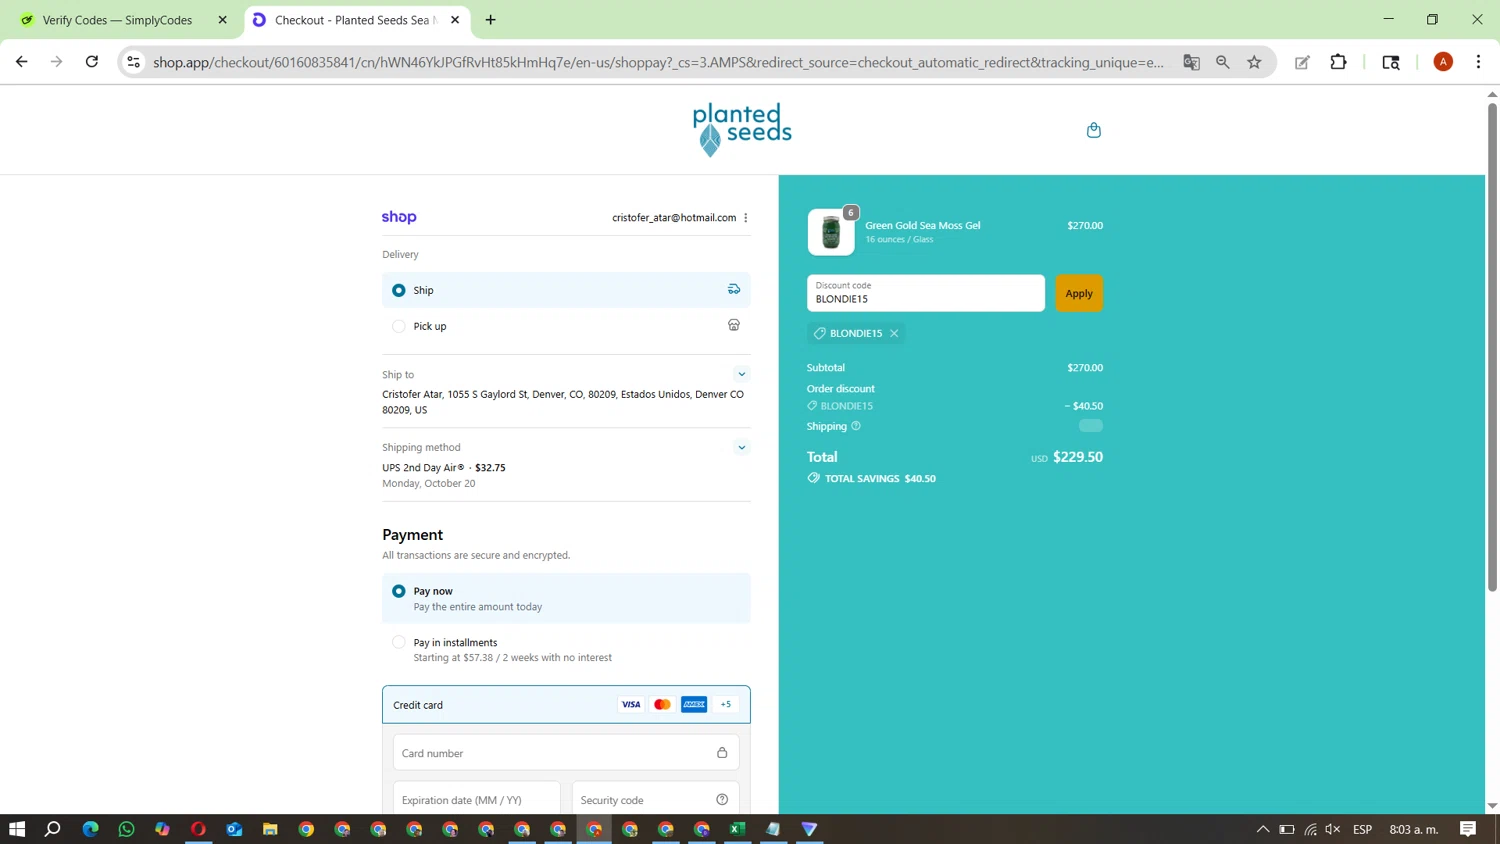Open account options next to email
Viewport: 1500px width, 844px height.
coord(746,218)
